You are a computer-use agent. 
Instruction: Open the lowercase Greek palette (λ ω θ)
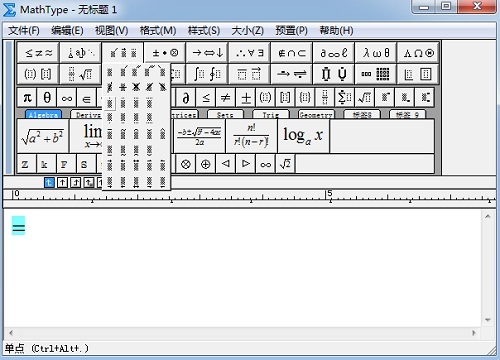(376, 53)
